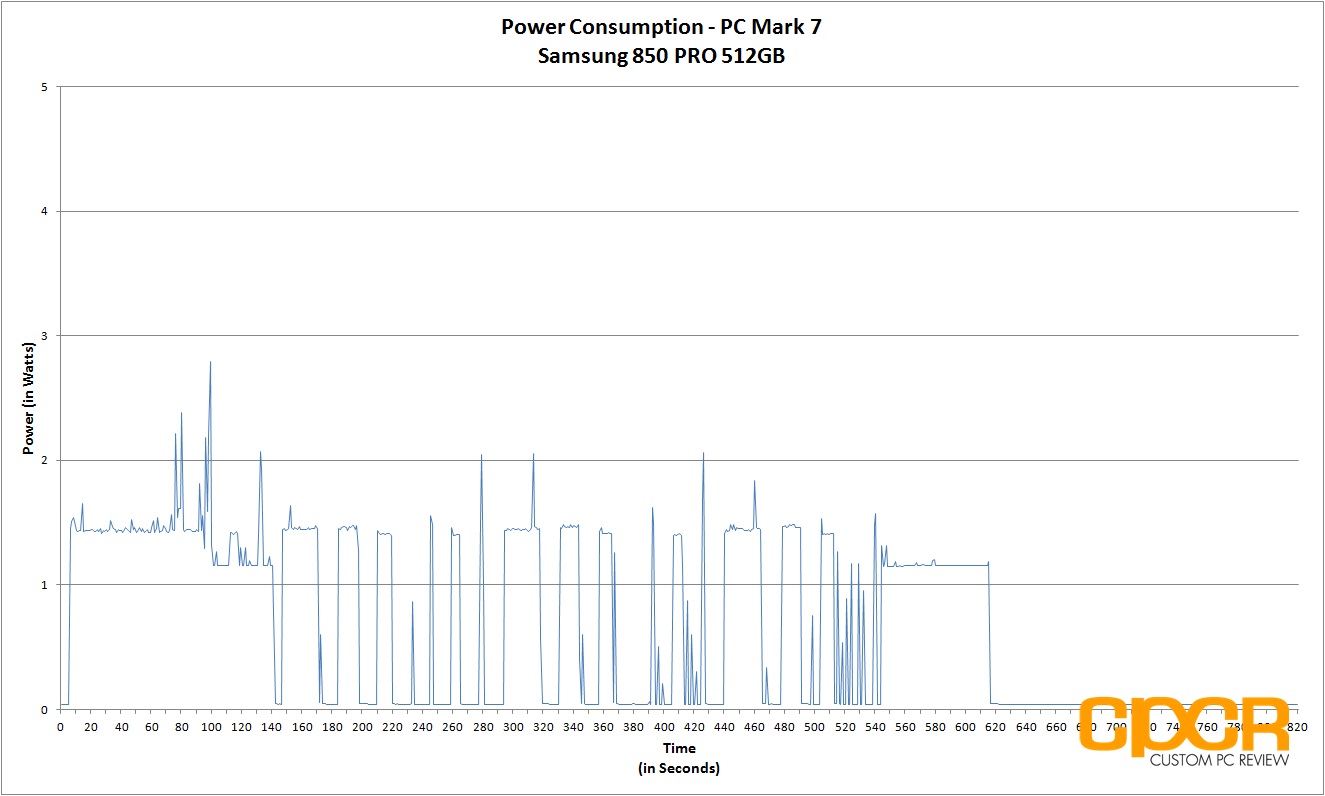
Task: Click the "Power (in Watts)" axis label
Action: click(28, 397)
